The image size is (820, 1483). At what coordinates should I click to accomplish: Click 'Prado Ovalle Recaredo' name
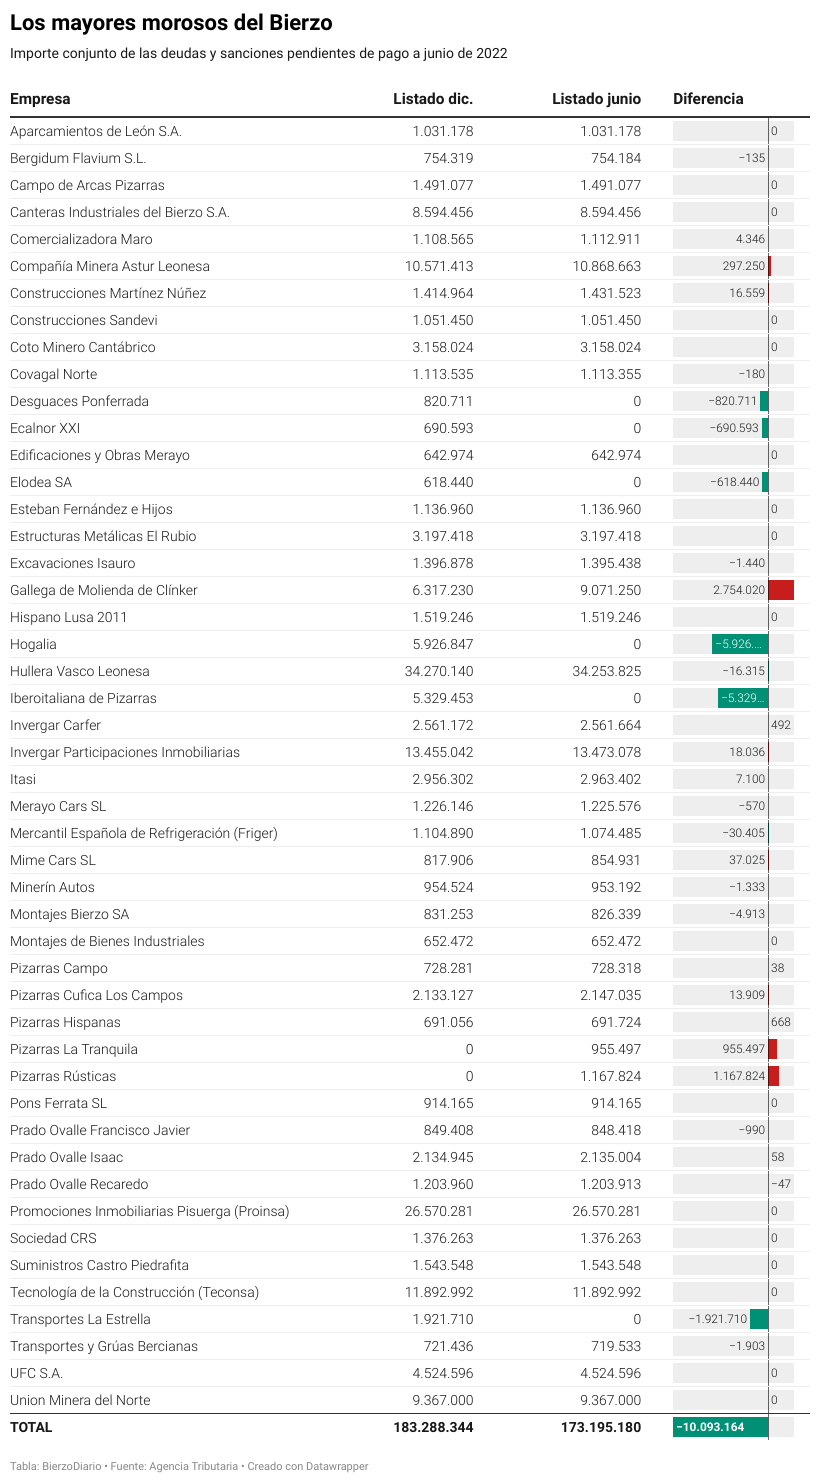click(x=79, y=1184)
